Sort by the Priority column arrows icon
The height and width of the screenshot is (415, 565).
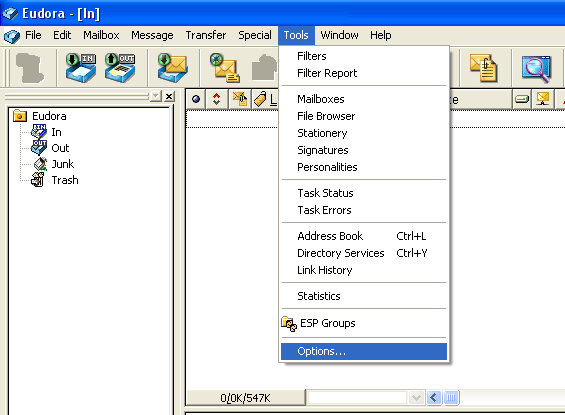[x=217, y=99]
